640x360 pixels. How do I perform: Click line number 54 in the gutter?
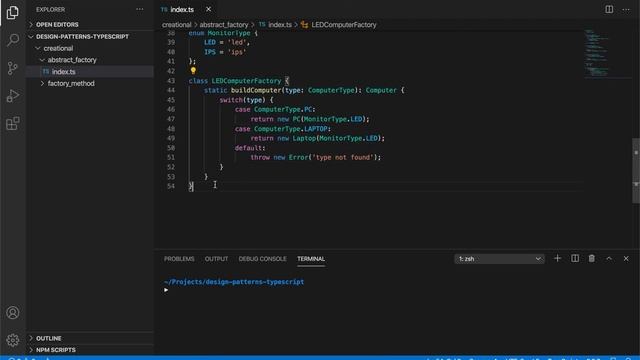(x=171, y=186)
